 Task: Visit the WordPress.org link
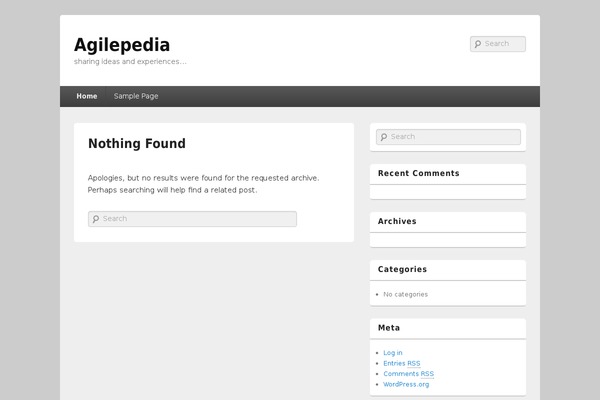point(406,384)
